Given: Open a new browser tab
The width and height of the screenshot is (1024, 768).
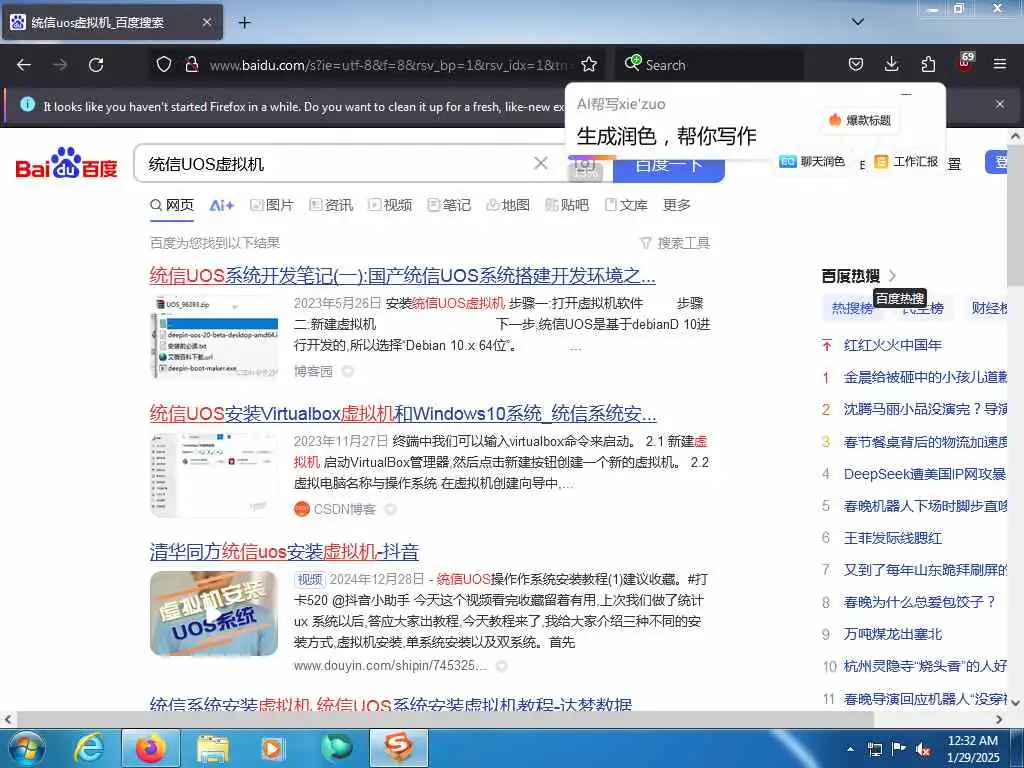Looking at the screenshot, I should point(244,23).
